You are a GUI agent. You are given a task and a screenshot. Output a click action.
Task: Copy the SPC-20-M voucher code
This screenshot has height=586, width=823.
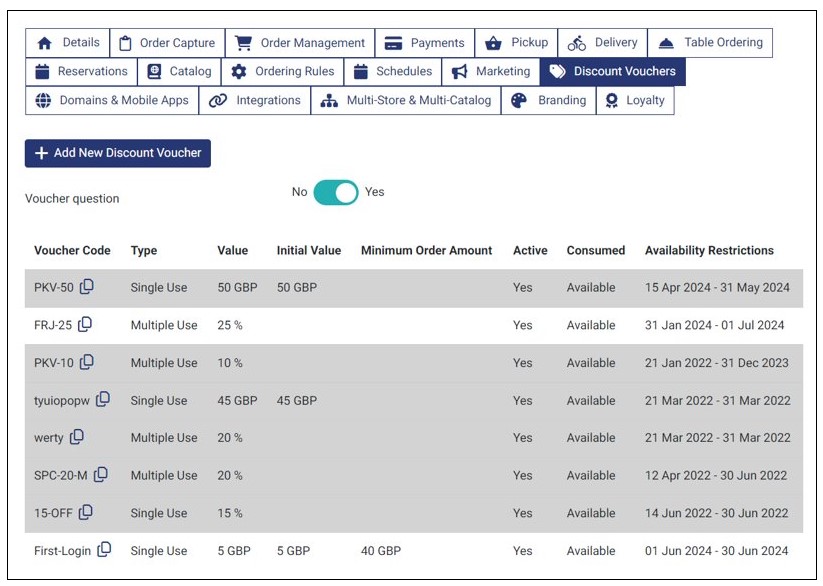point(101,475)
